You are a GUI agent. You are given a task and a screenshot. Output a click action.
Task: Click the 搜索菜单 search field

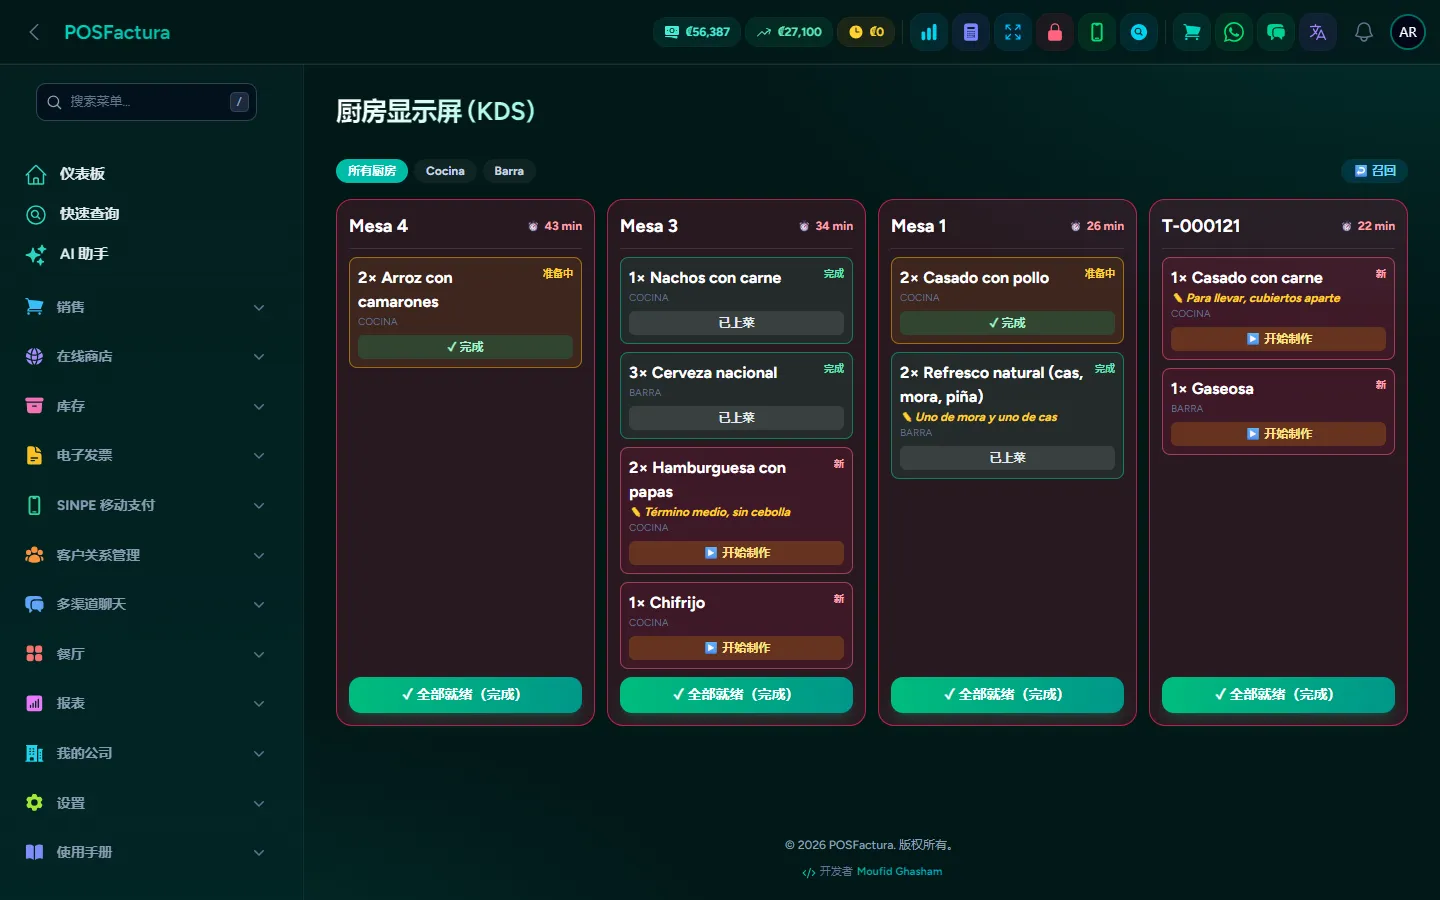(x=146, y=102)
